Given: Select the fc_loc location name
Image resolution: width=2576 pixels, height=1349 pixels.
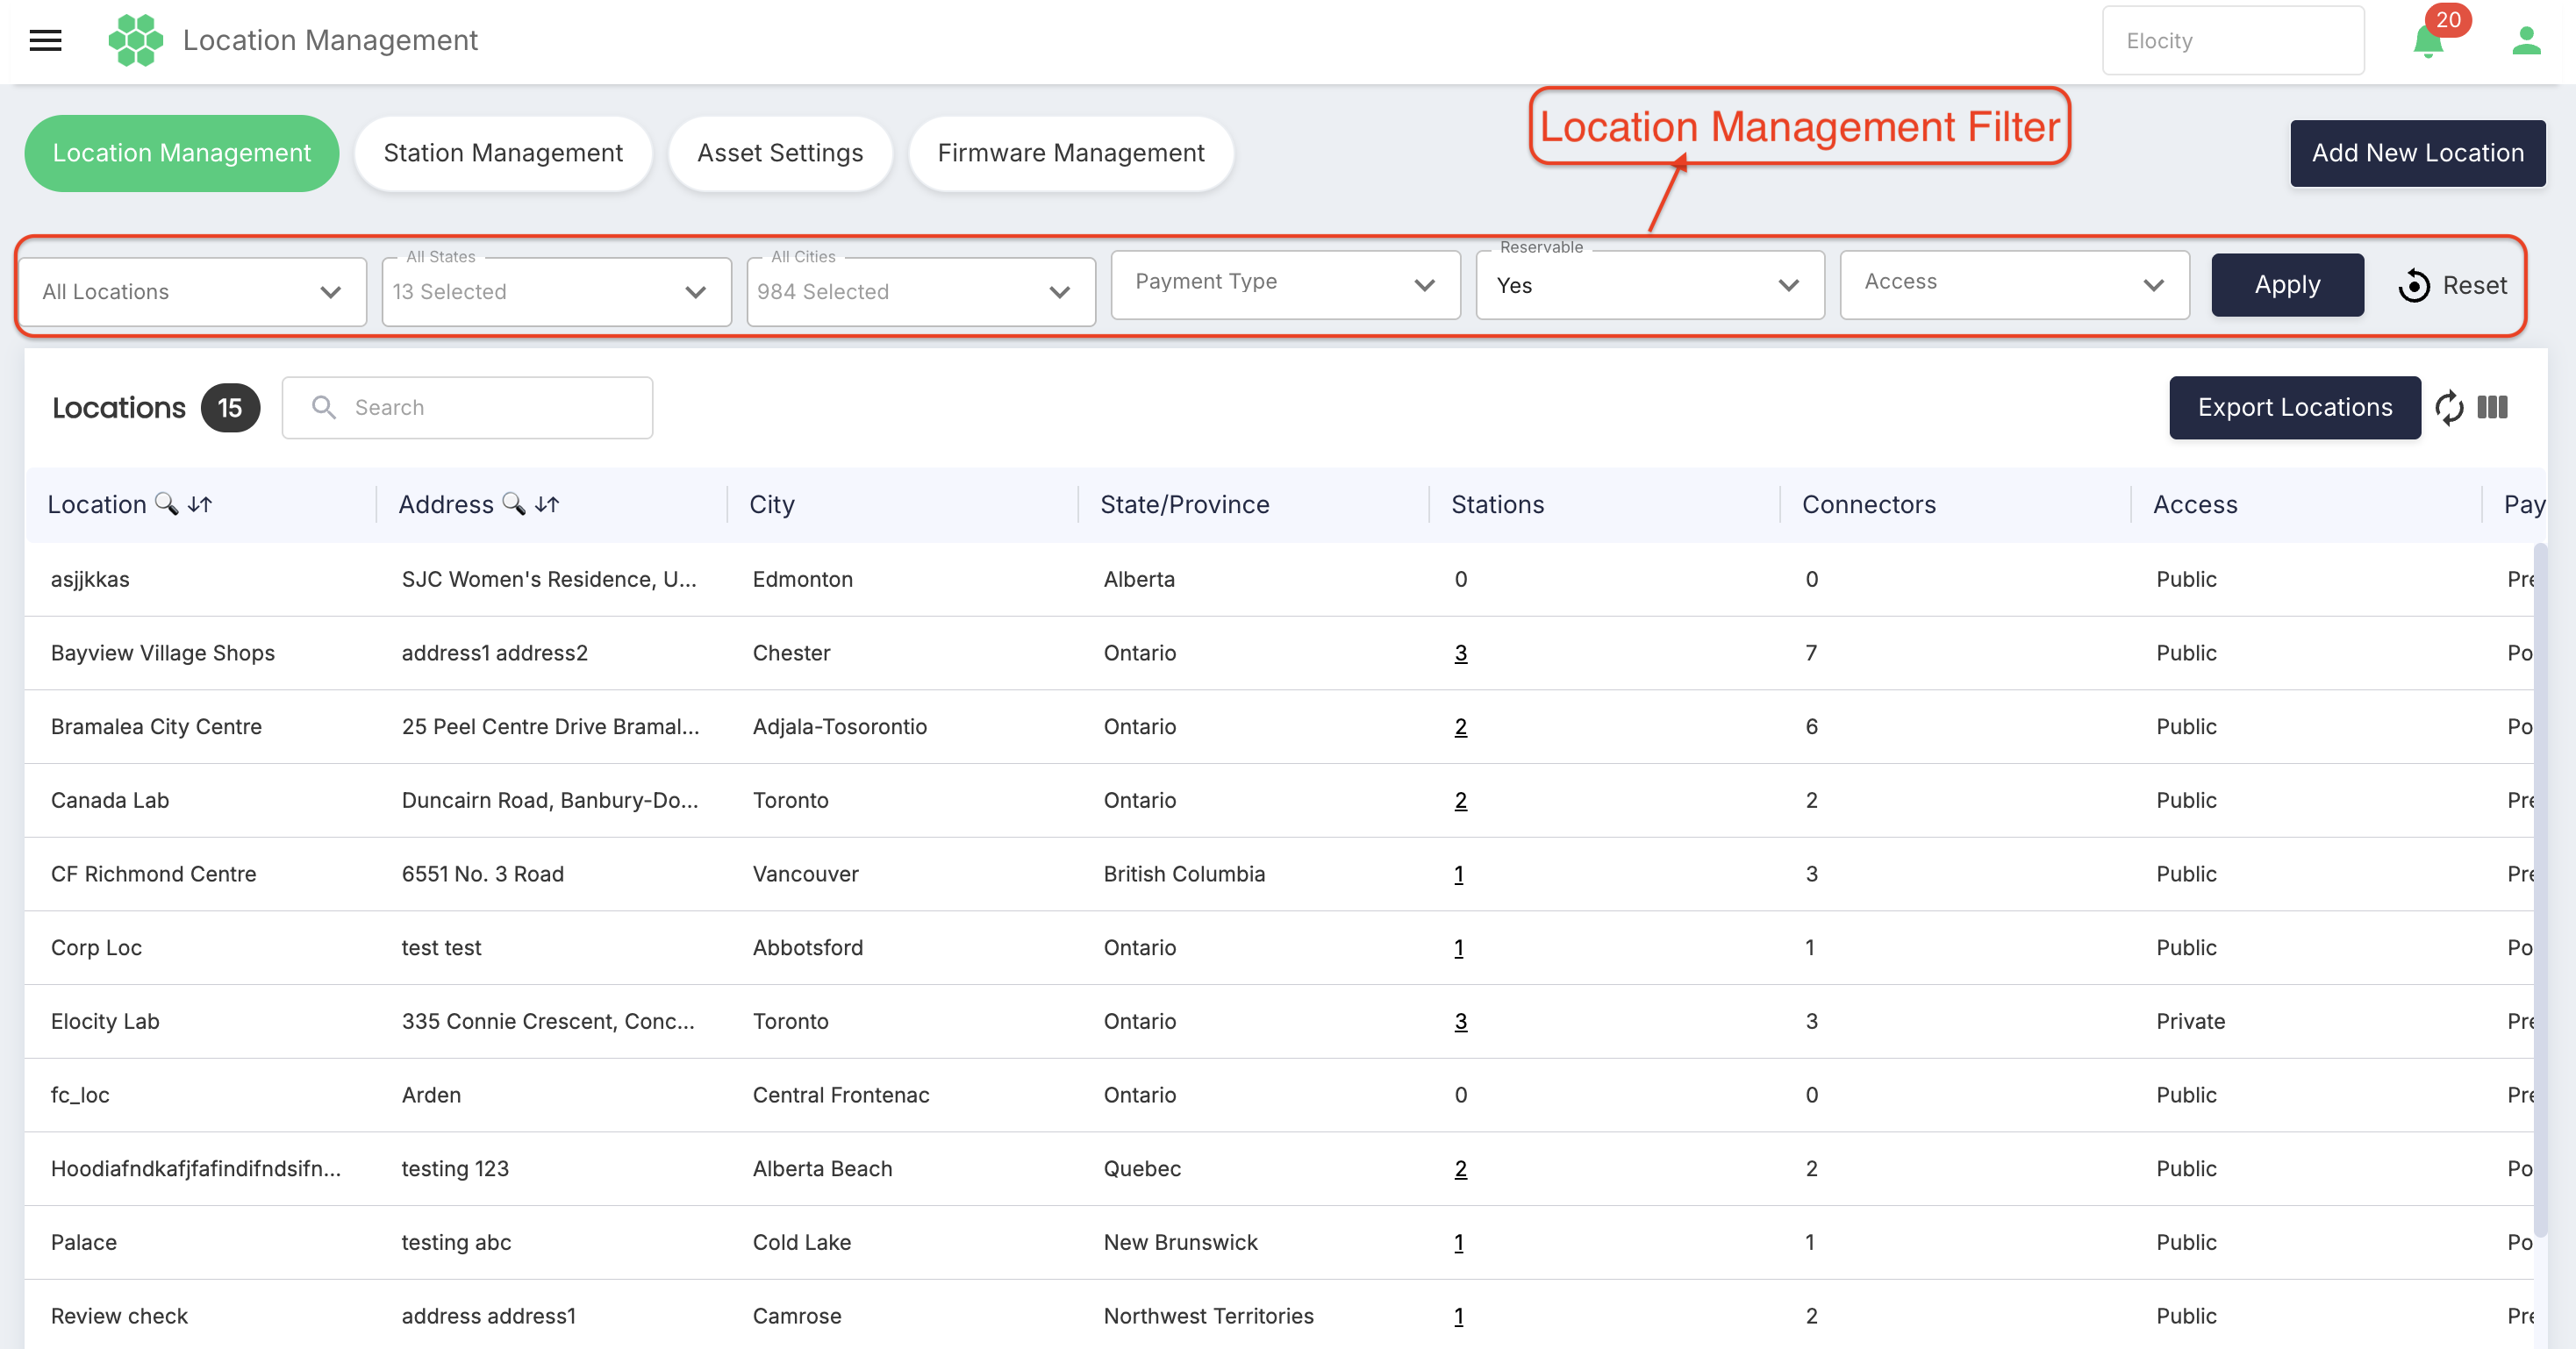Looking at the screenshot, I should point(80,1096).
